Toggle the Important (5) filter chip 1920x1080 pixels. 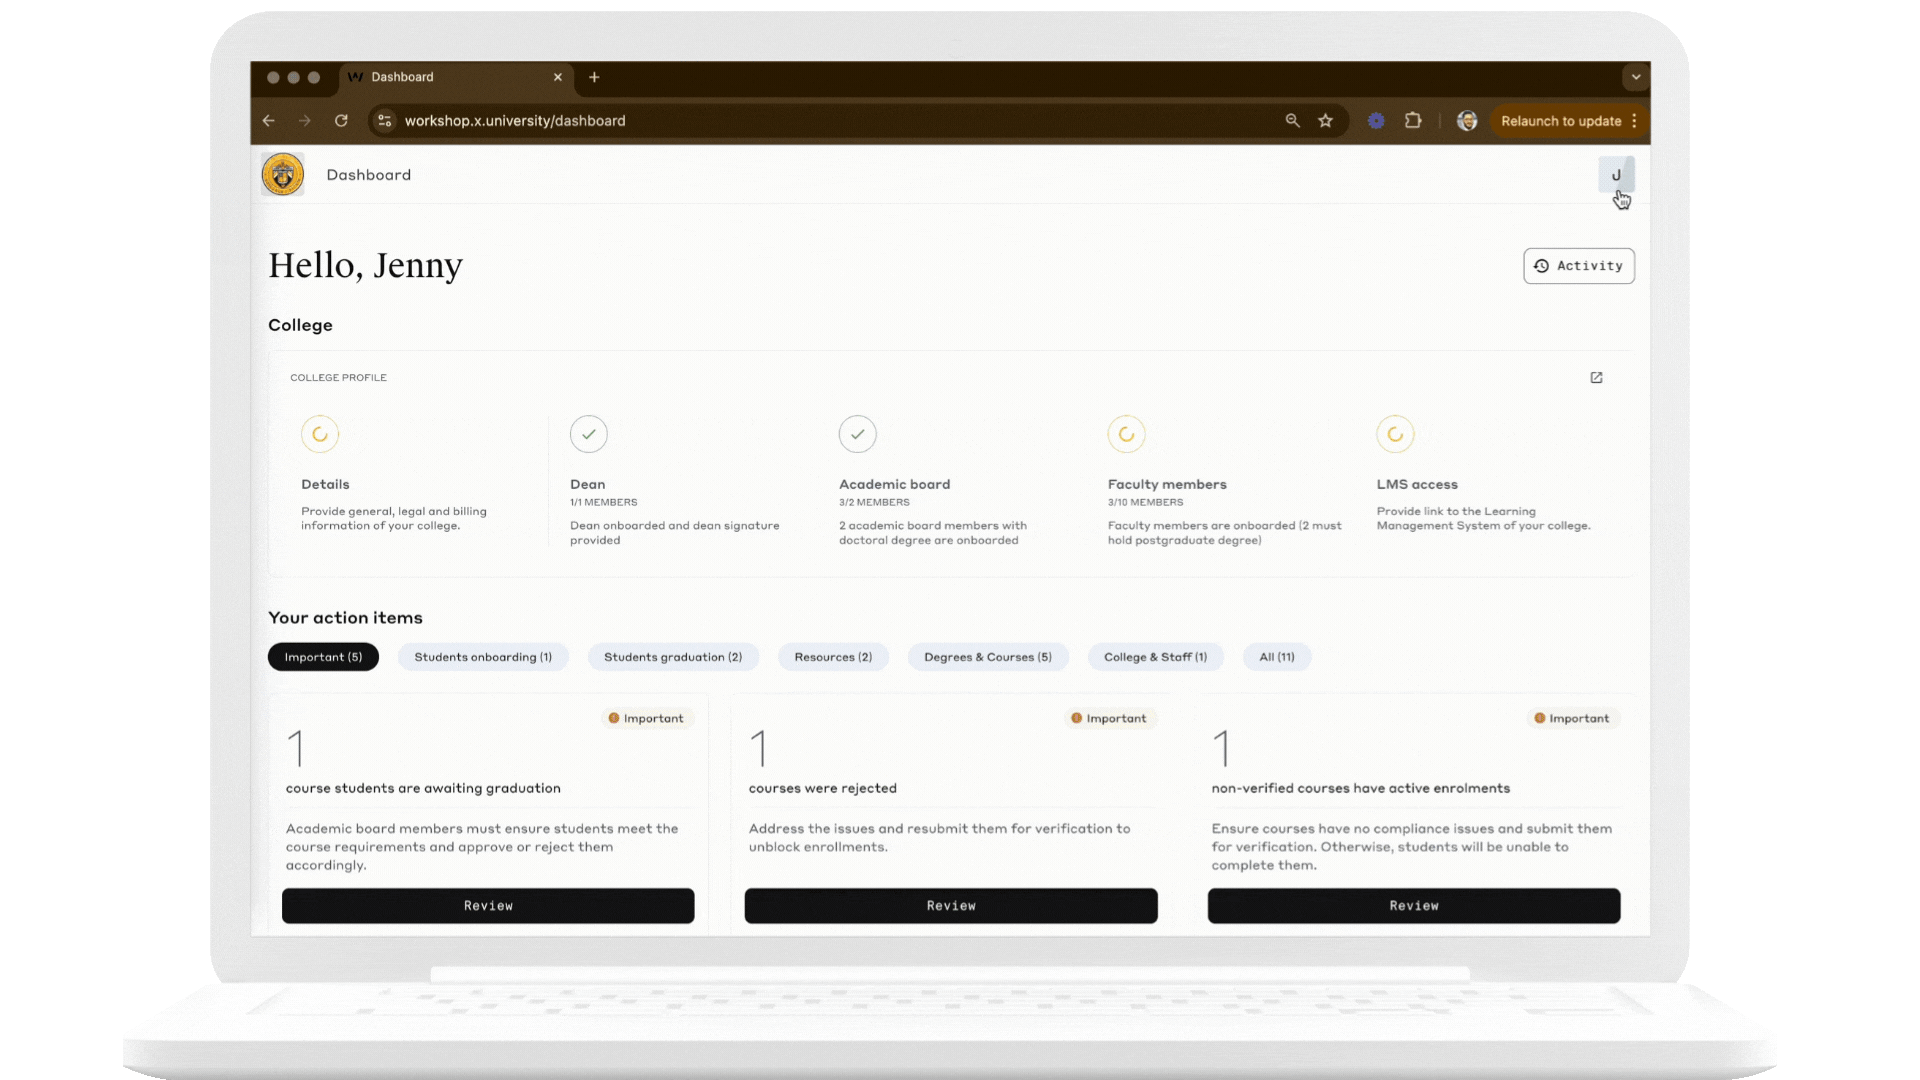click(x=322, y=657)
